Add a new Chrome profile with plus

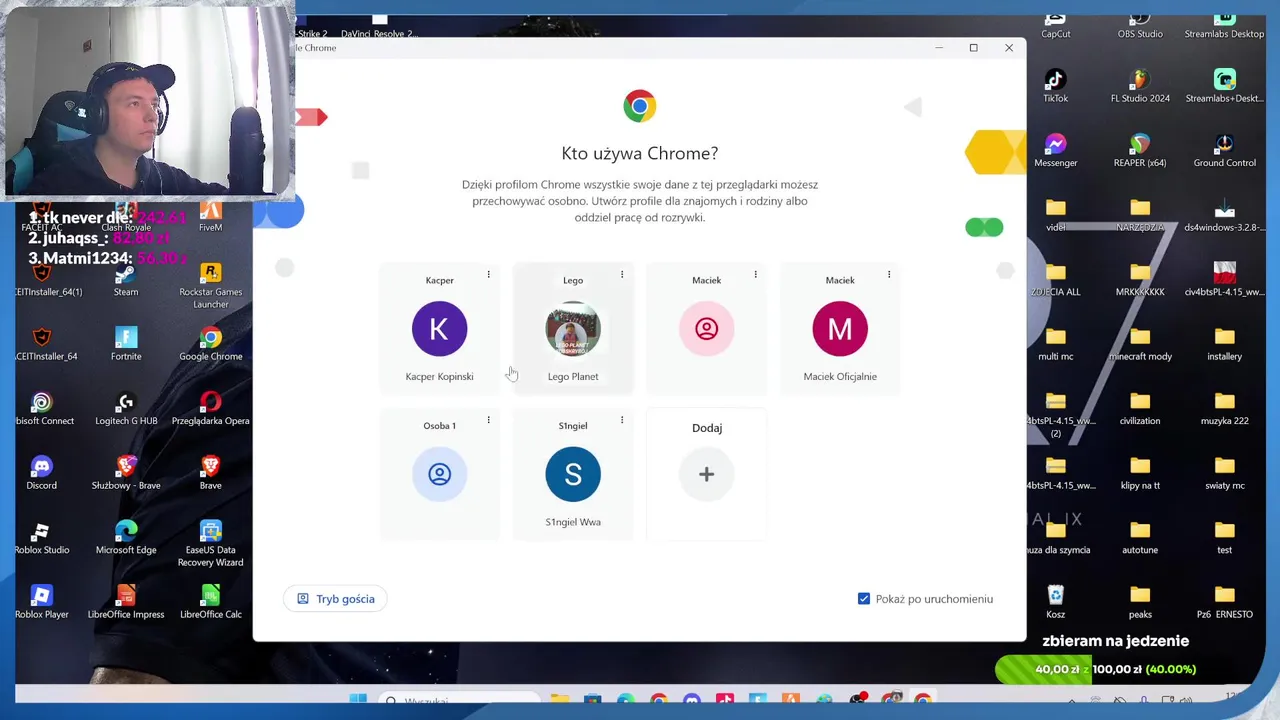[706, 474]
